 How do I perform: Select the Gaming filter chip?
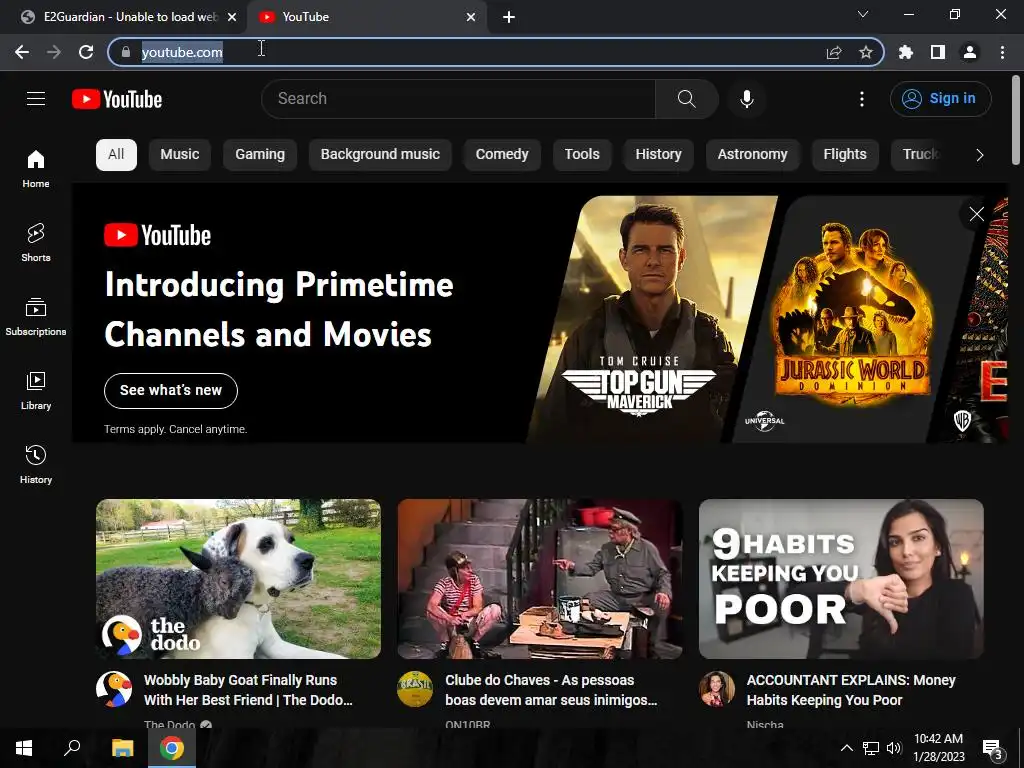260,155
